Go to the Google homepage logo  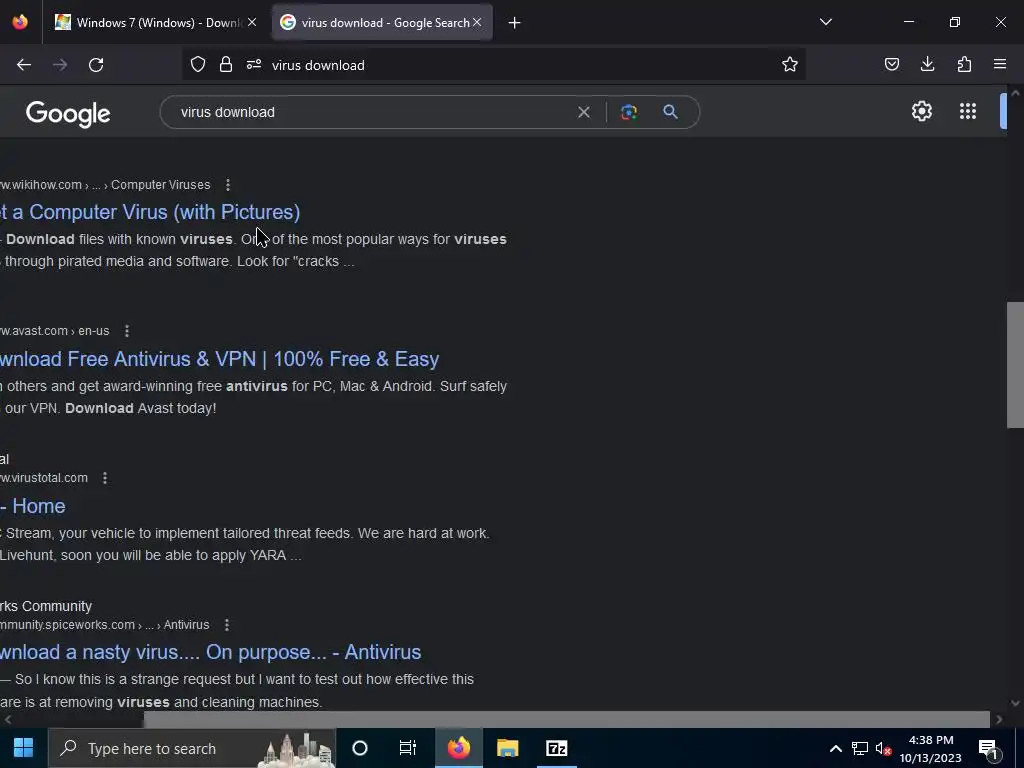coord(68,114)
